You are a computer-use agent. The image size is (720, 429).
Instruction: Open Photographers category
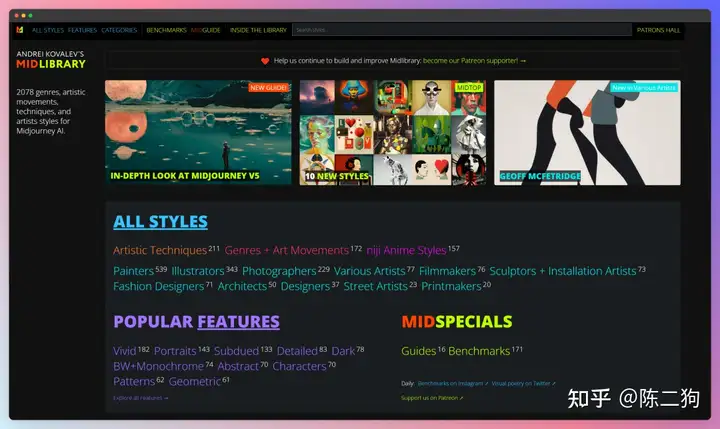[x=279, y=271]
